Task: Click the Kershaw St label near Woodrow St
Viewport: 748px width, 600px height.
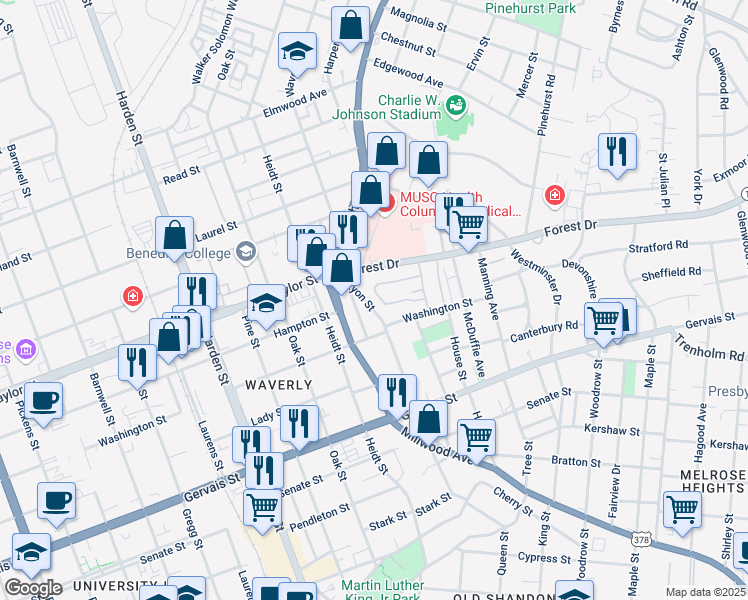Action: [x=612, y=430]
